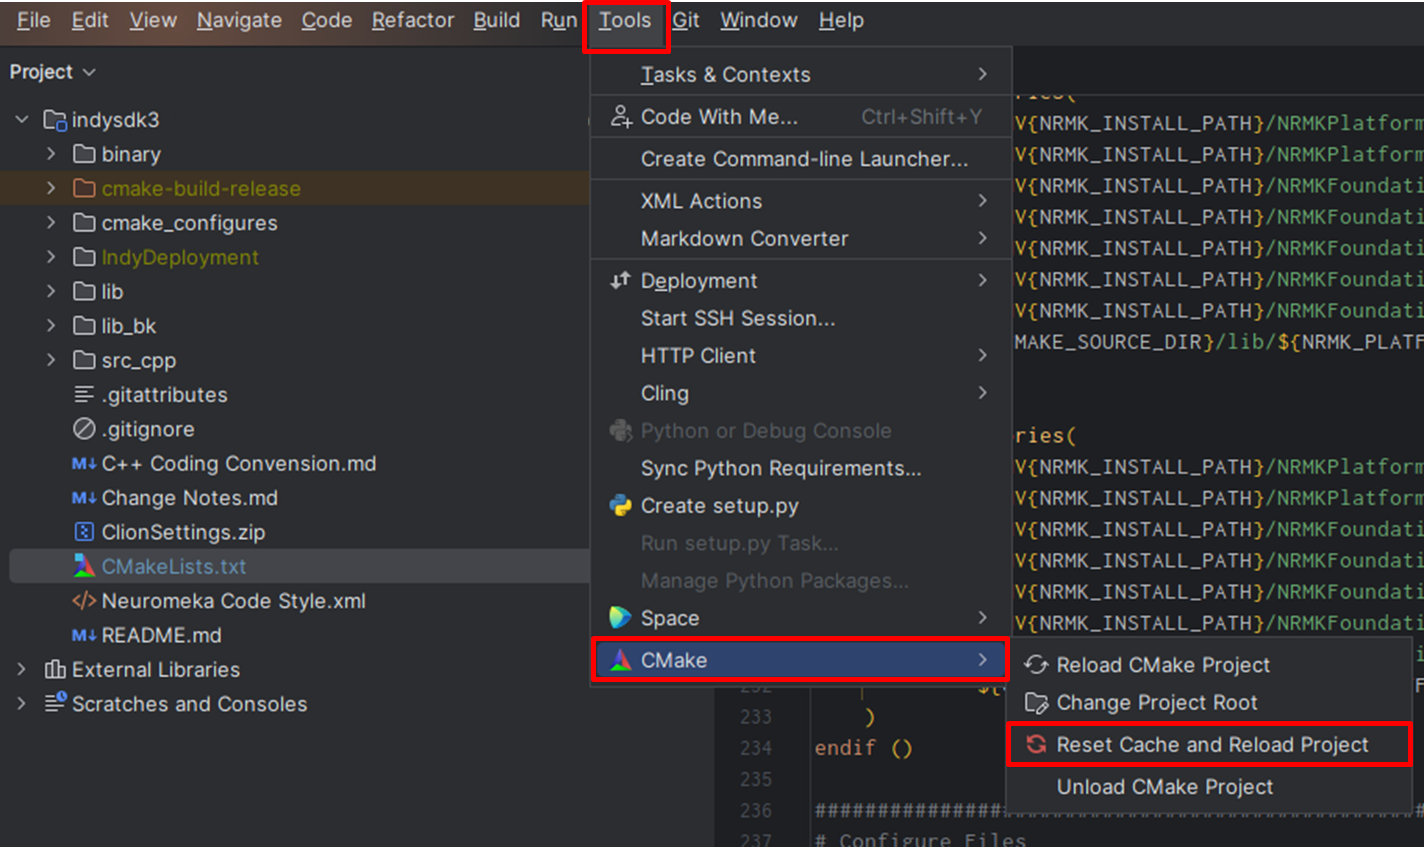Click Neuromeka Code Style.xml file icon
The image size is (1424, 847).
84,601
